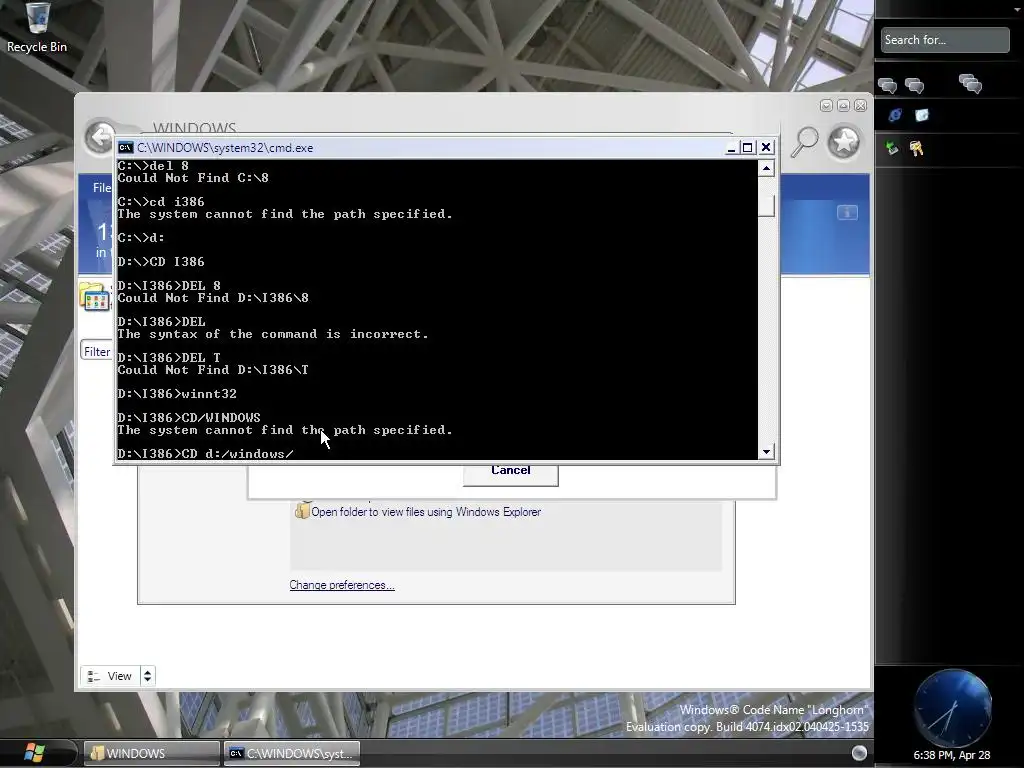Click the explorer window's middle caption button
Screen dimensions: 1024x768
843,106
